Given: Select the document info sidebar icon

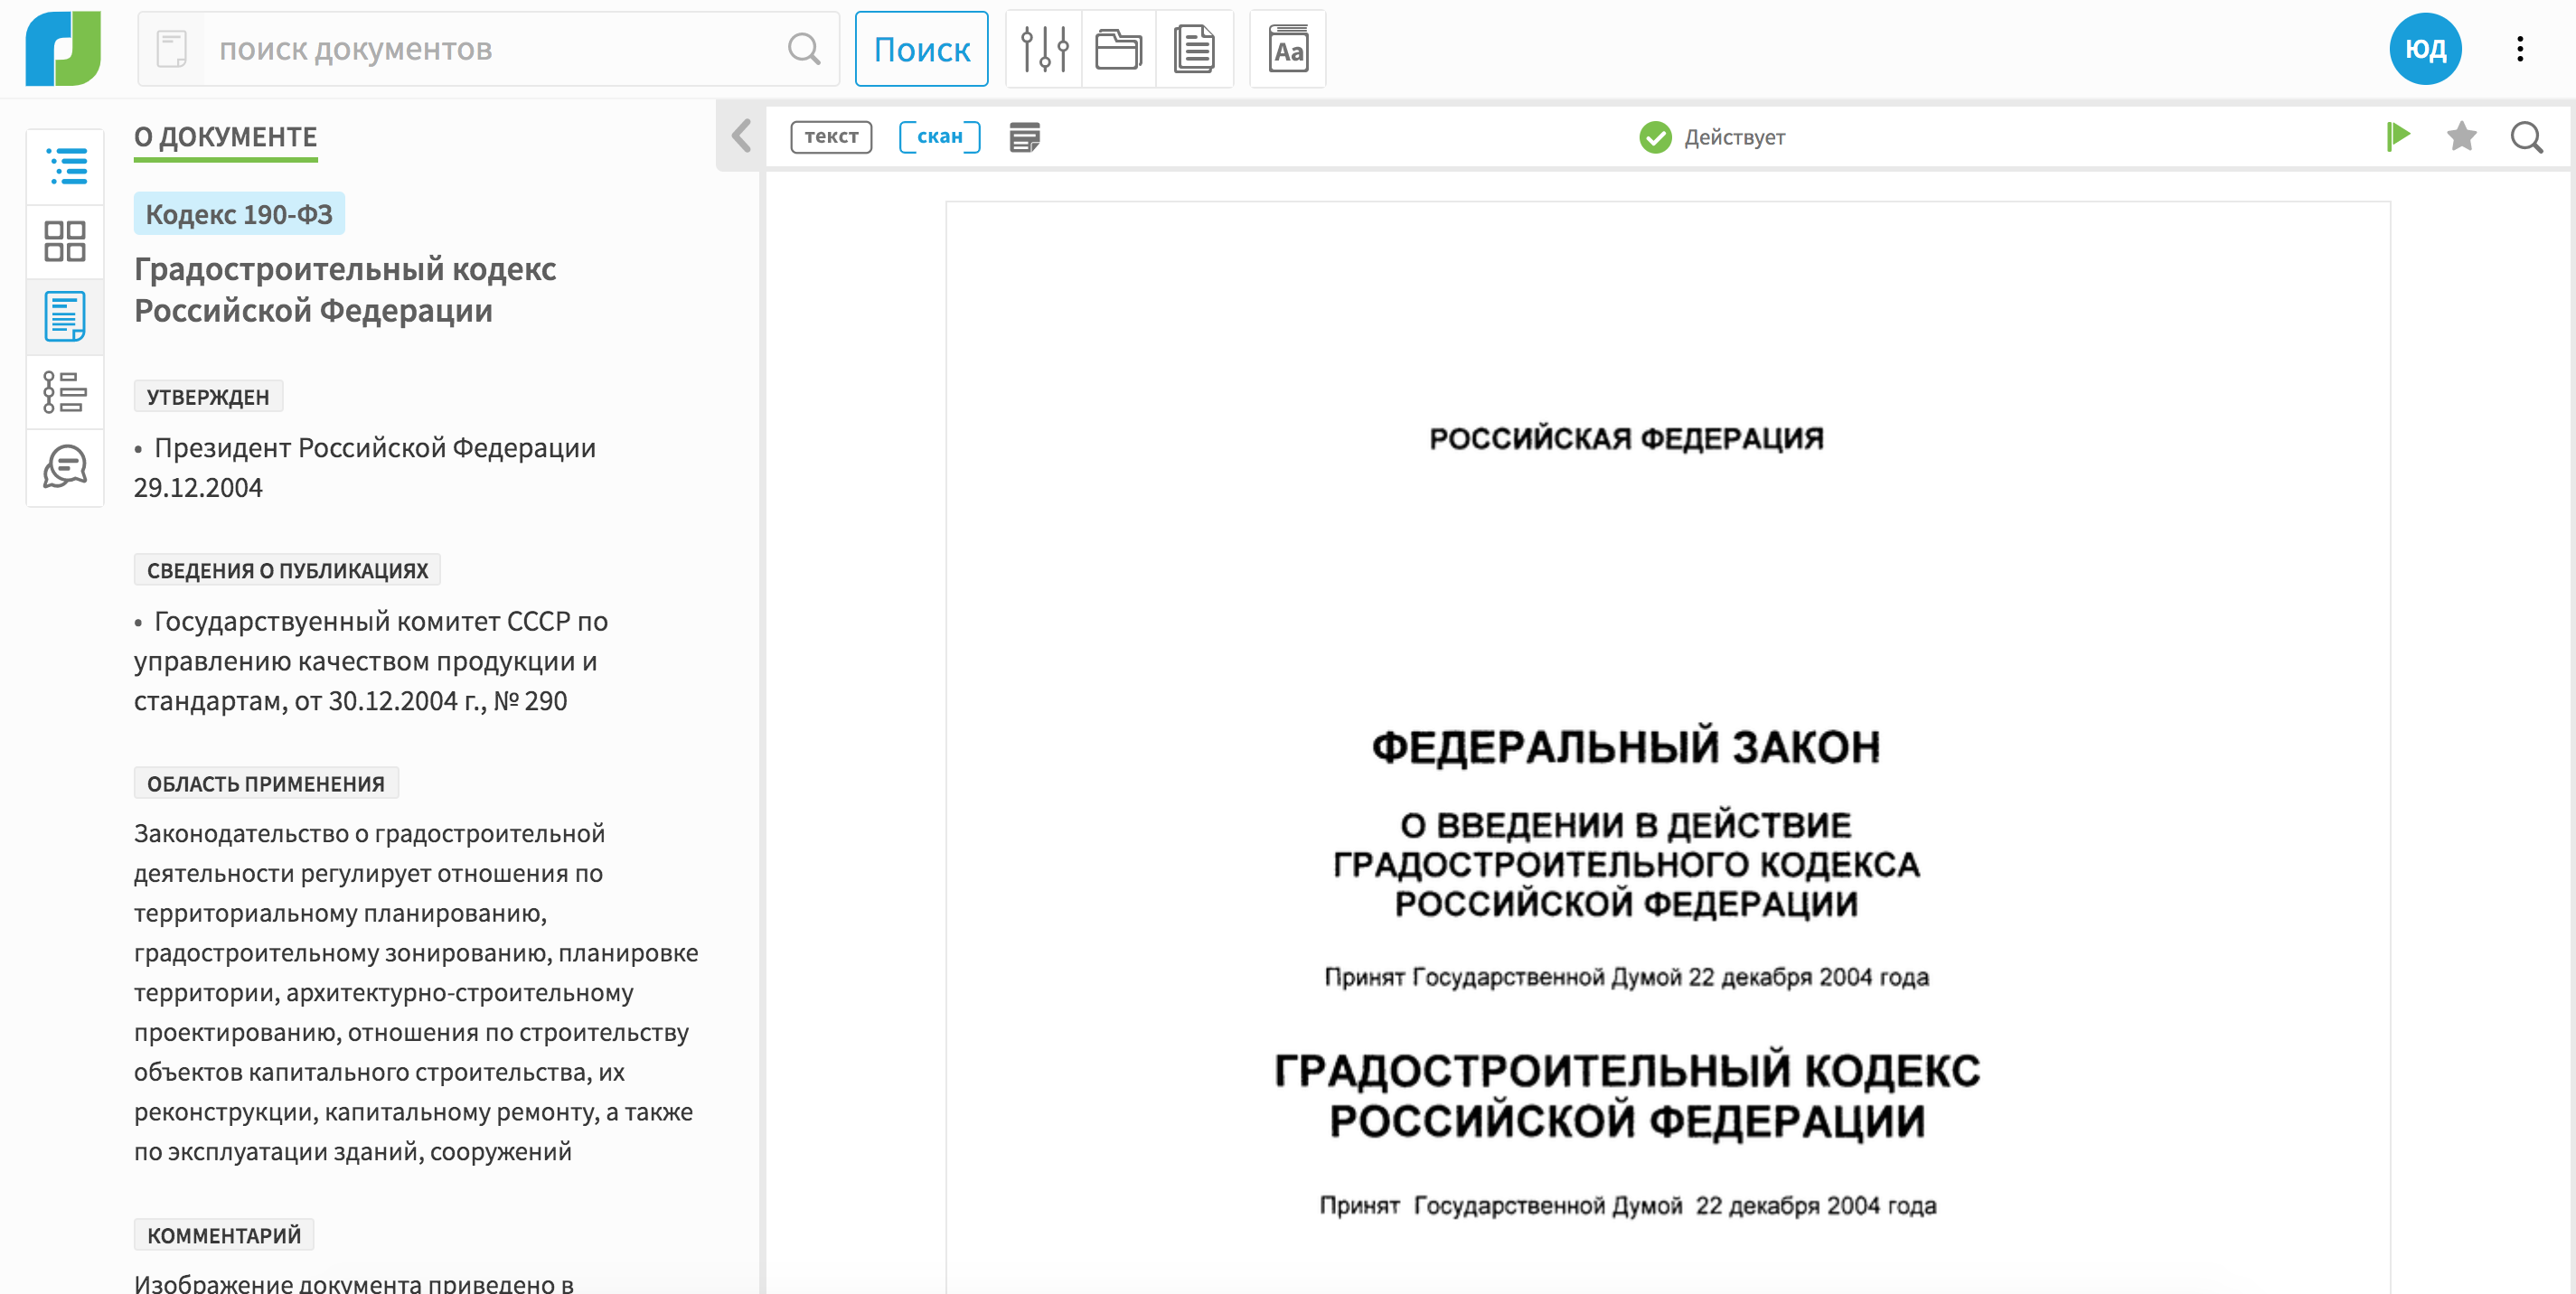Looking at the screenshot, I should point(66,317).
